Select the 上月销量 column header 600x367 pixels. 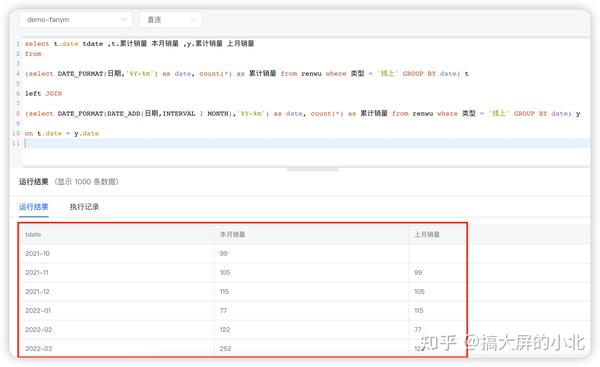(427, 235)
